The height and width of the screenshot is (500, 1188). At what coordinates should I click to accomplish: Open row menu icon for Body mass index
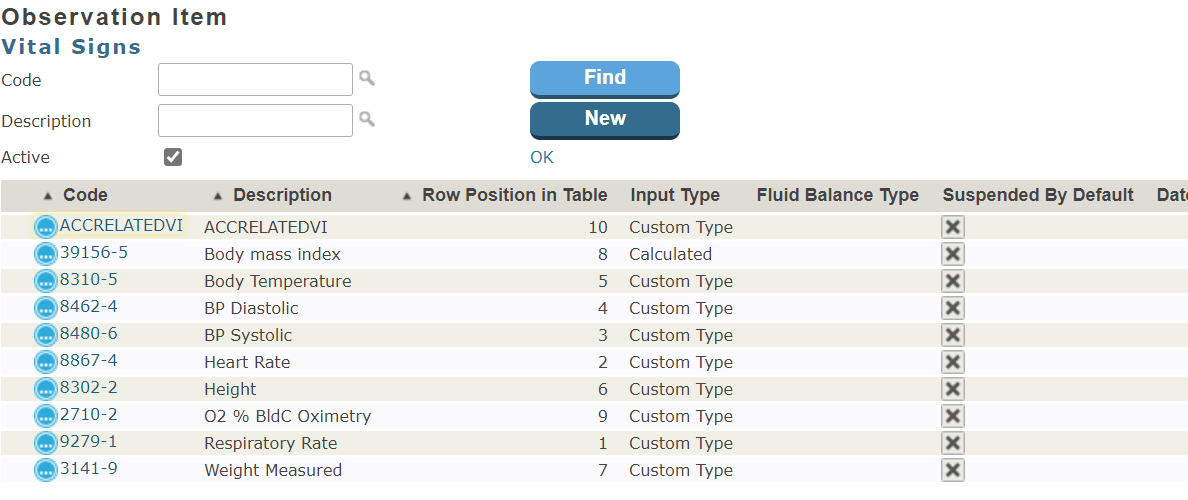(x=46, y=254)
